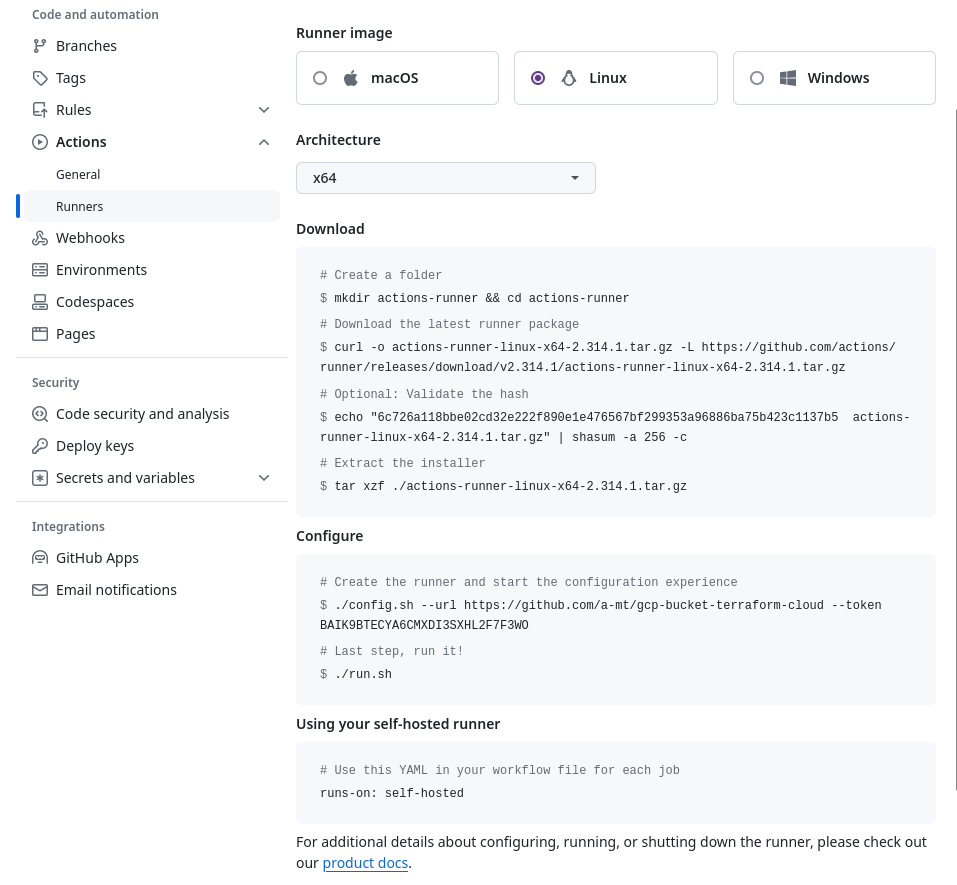Image resolution: width=957 pixels, height=885 pixels.
Task: Select the Deploy keys icon
Action: click(40, 446)
